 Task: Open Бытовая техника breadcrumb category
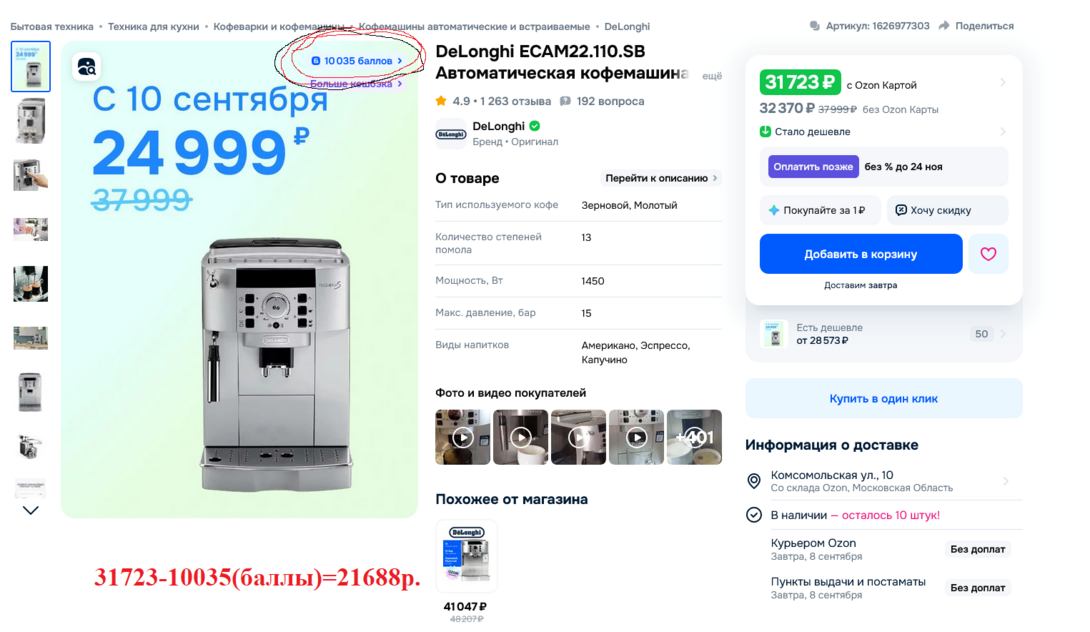pyautogui.click(x=51, y=26)
